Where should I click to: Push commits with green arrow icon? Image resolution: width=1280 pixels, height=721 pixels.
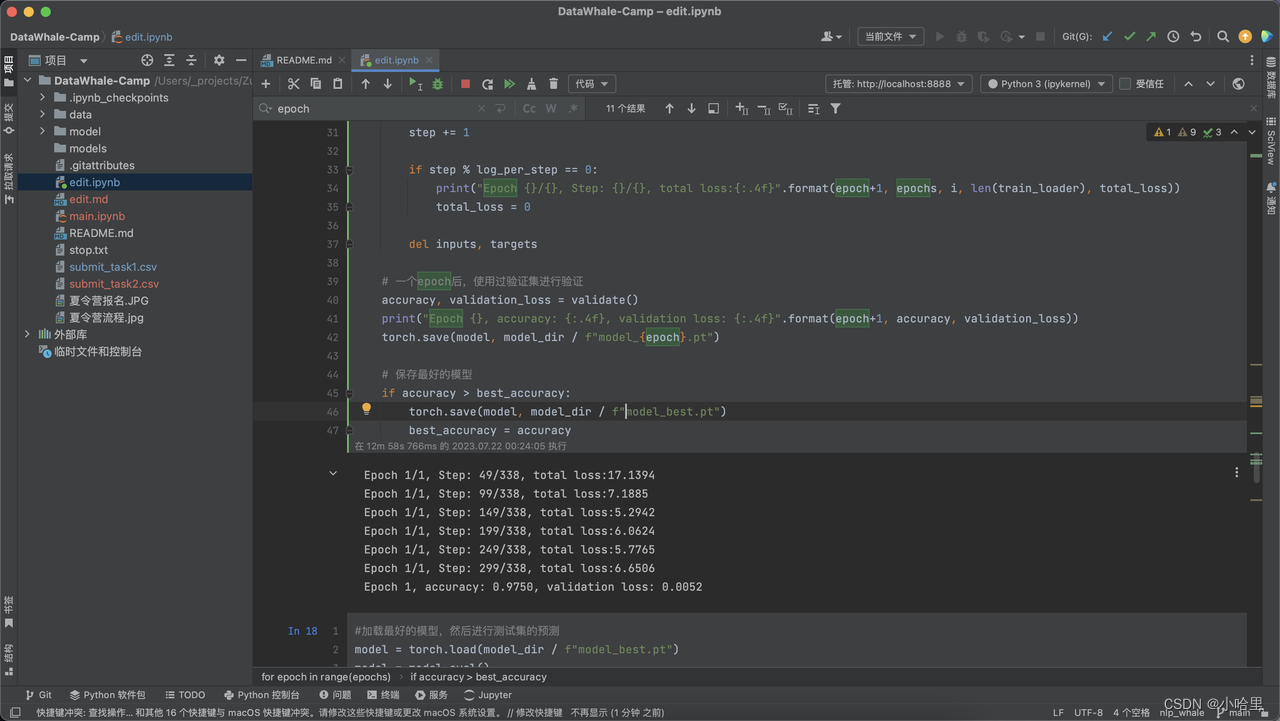click(1151, 36)
